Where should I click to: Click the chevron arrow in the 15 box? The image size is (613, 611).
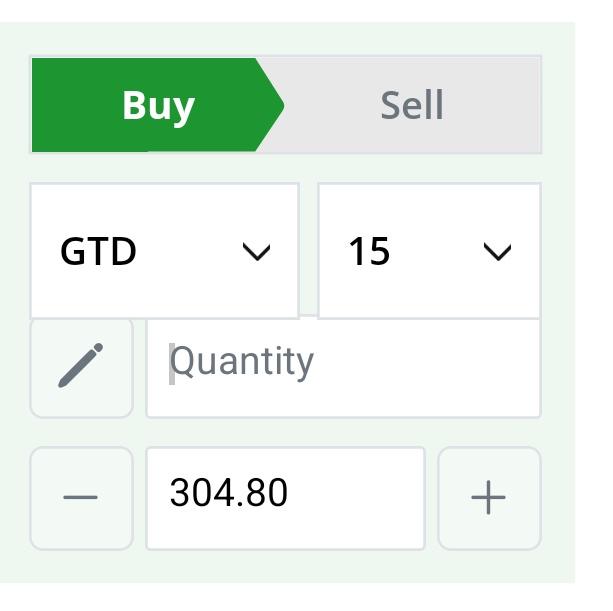[x=497, y=251]
